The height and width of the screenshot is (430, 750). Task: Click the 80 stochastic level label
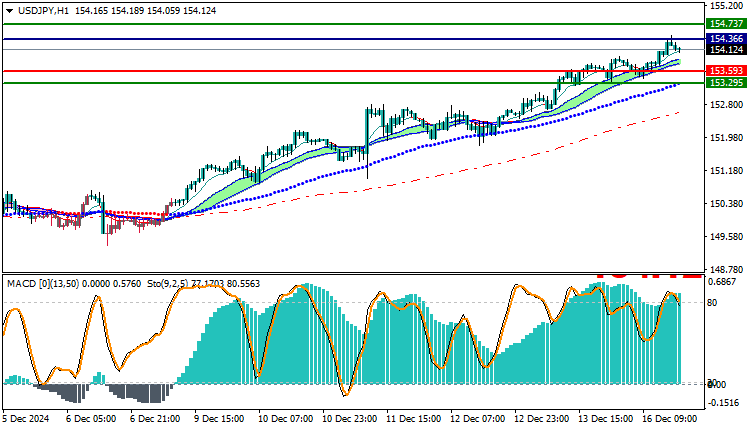click(x=712, y=303)
